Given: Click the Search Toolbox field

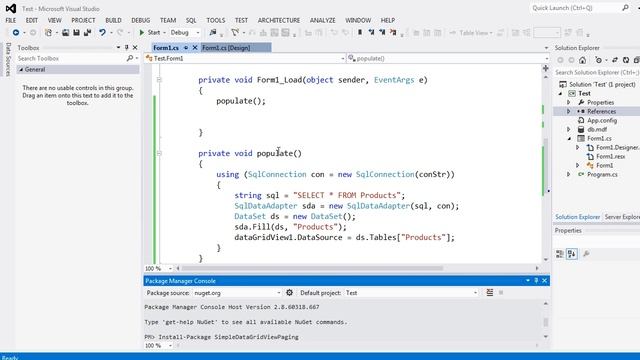Looking at the screenshot, I should coord(78,58).
